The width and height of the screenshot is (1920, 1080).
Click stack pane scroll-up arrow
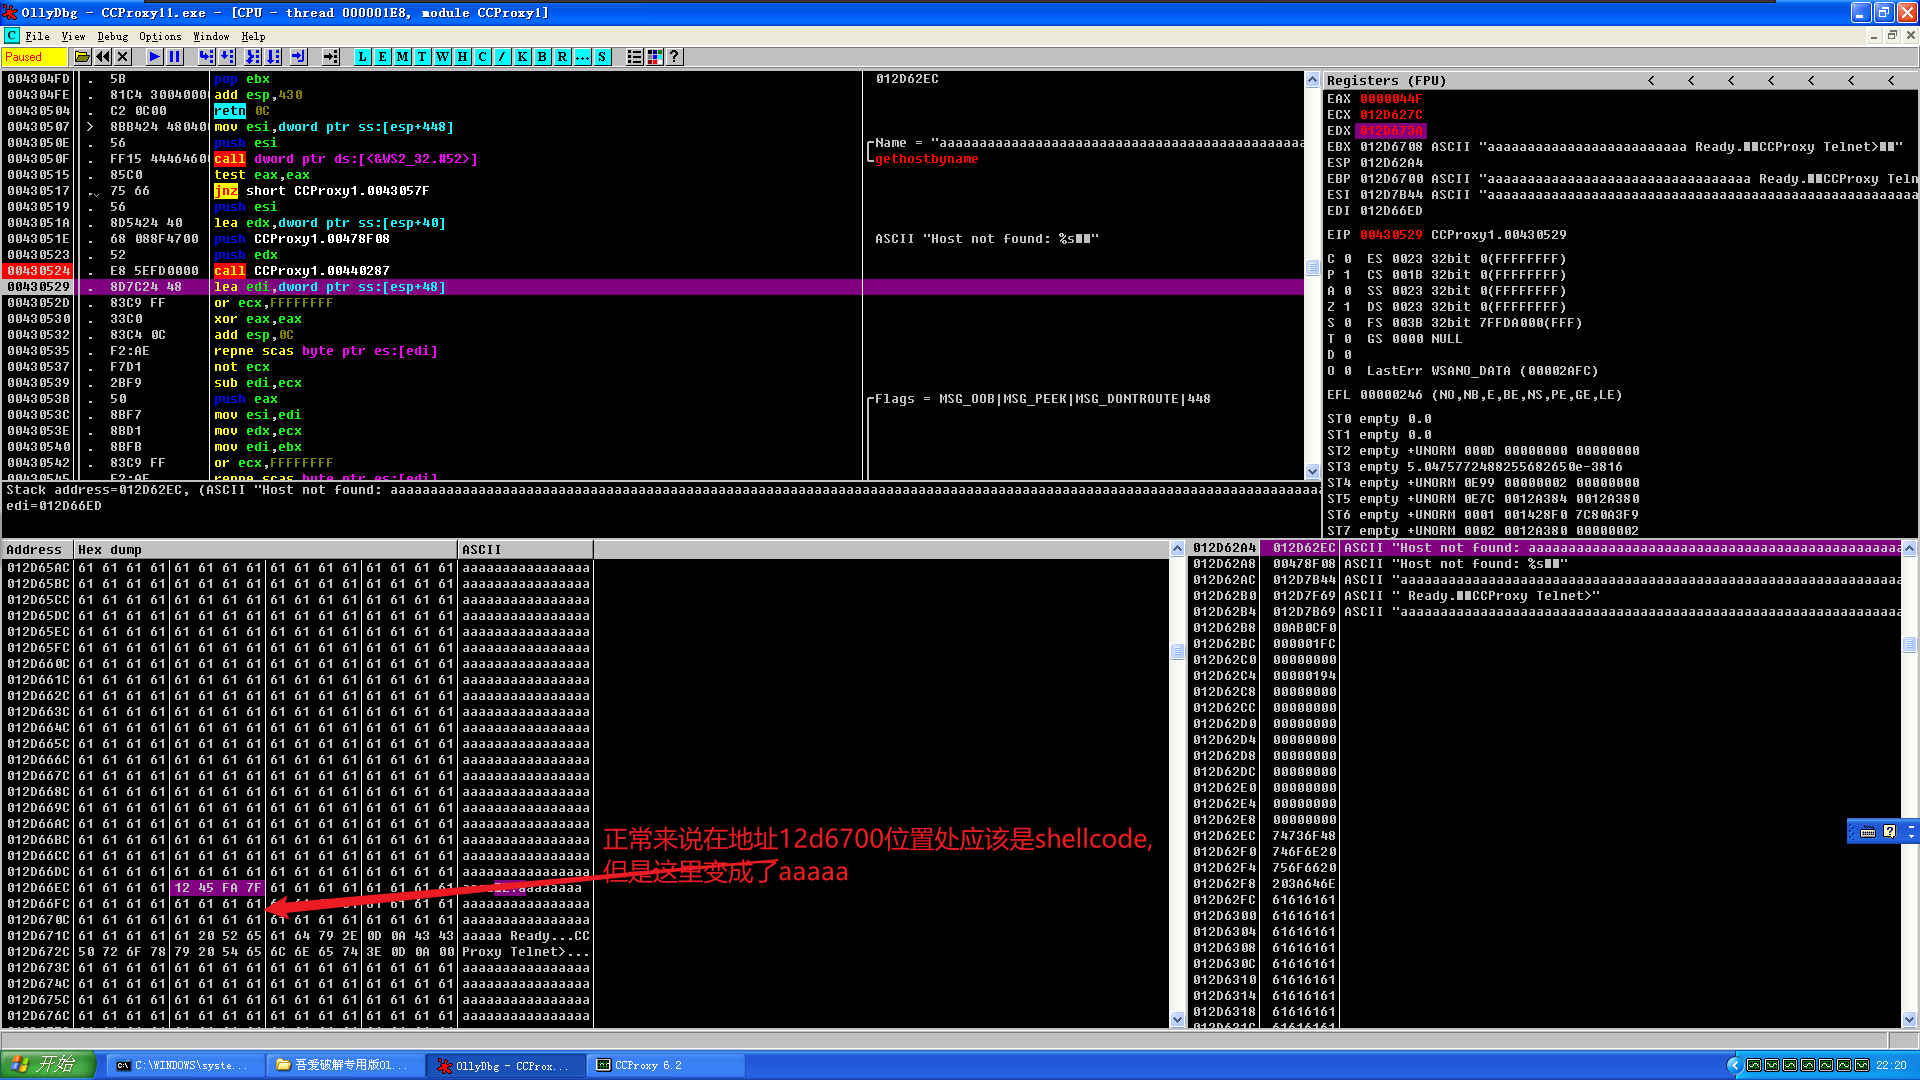[x=1909, y=549]
